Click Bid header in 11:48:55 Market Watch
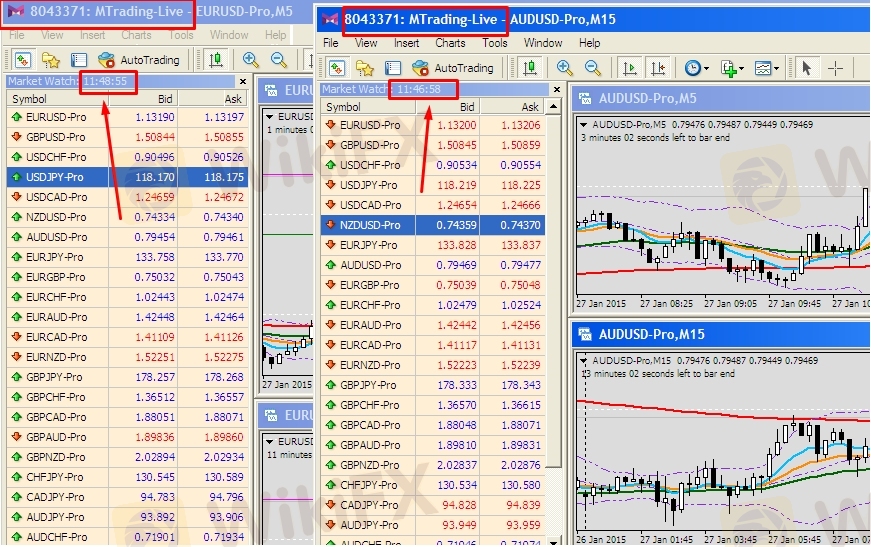Screen dimensions: 871x547 143,99
